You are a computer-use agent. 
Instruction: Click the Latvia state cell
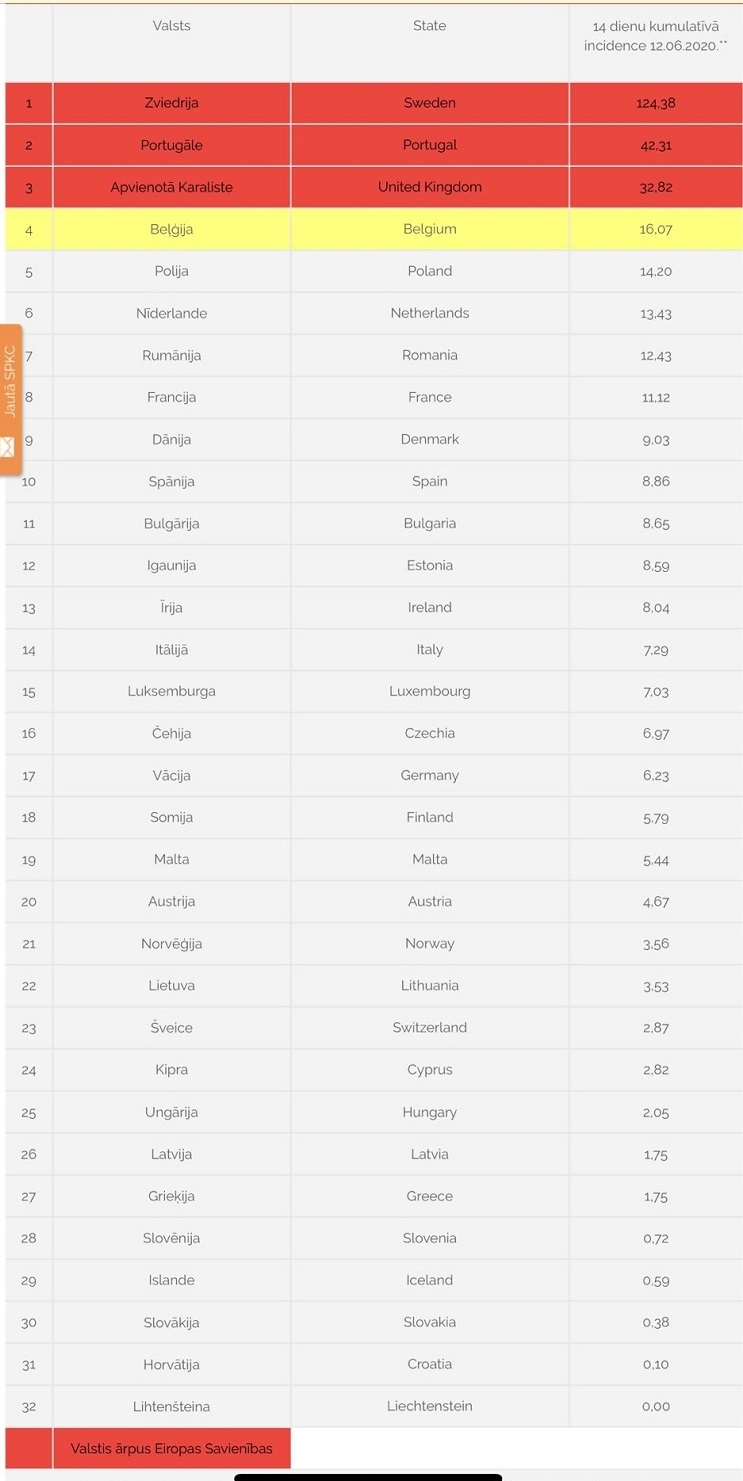pyautogui.click(x=430, y=1154)
